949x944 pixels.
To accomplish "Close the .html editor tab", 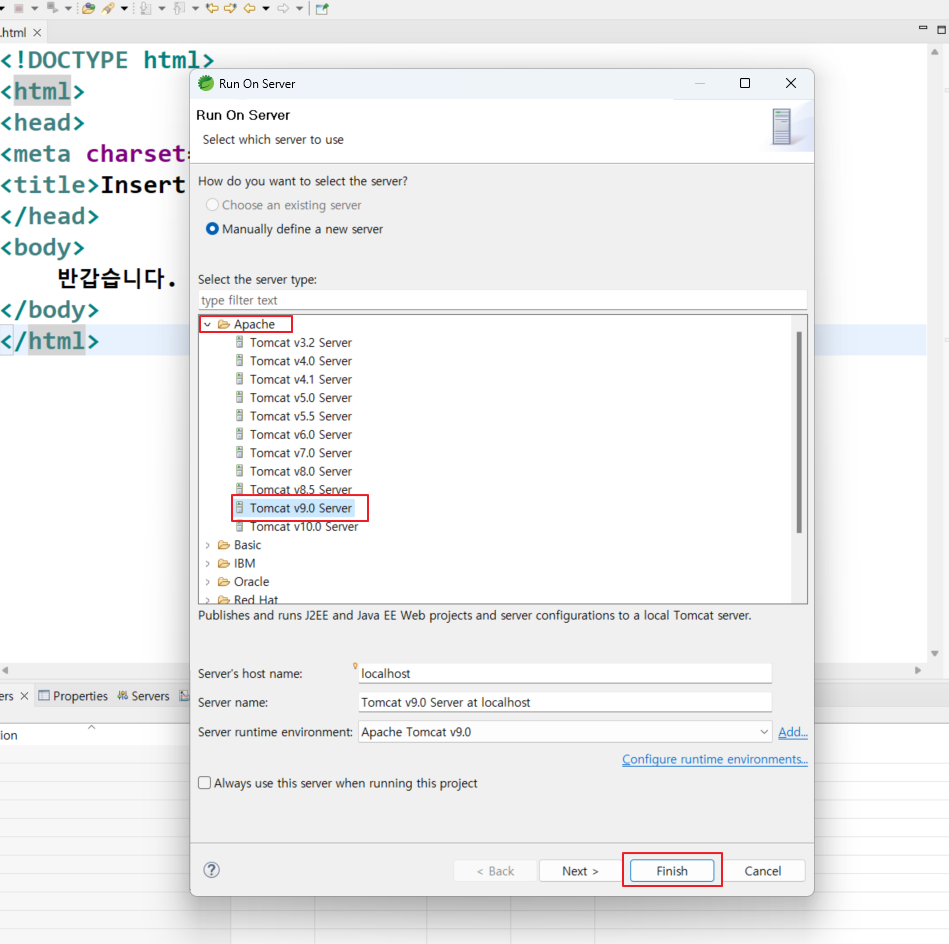I will [37, 33].
